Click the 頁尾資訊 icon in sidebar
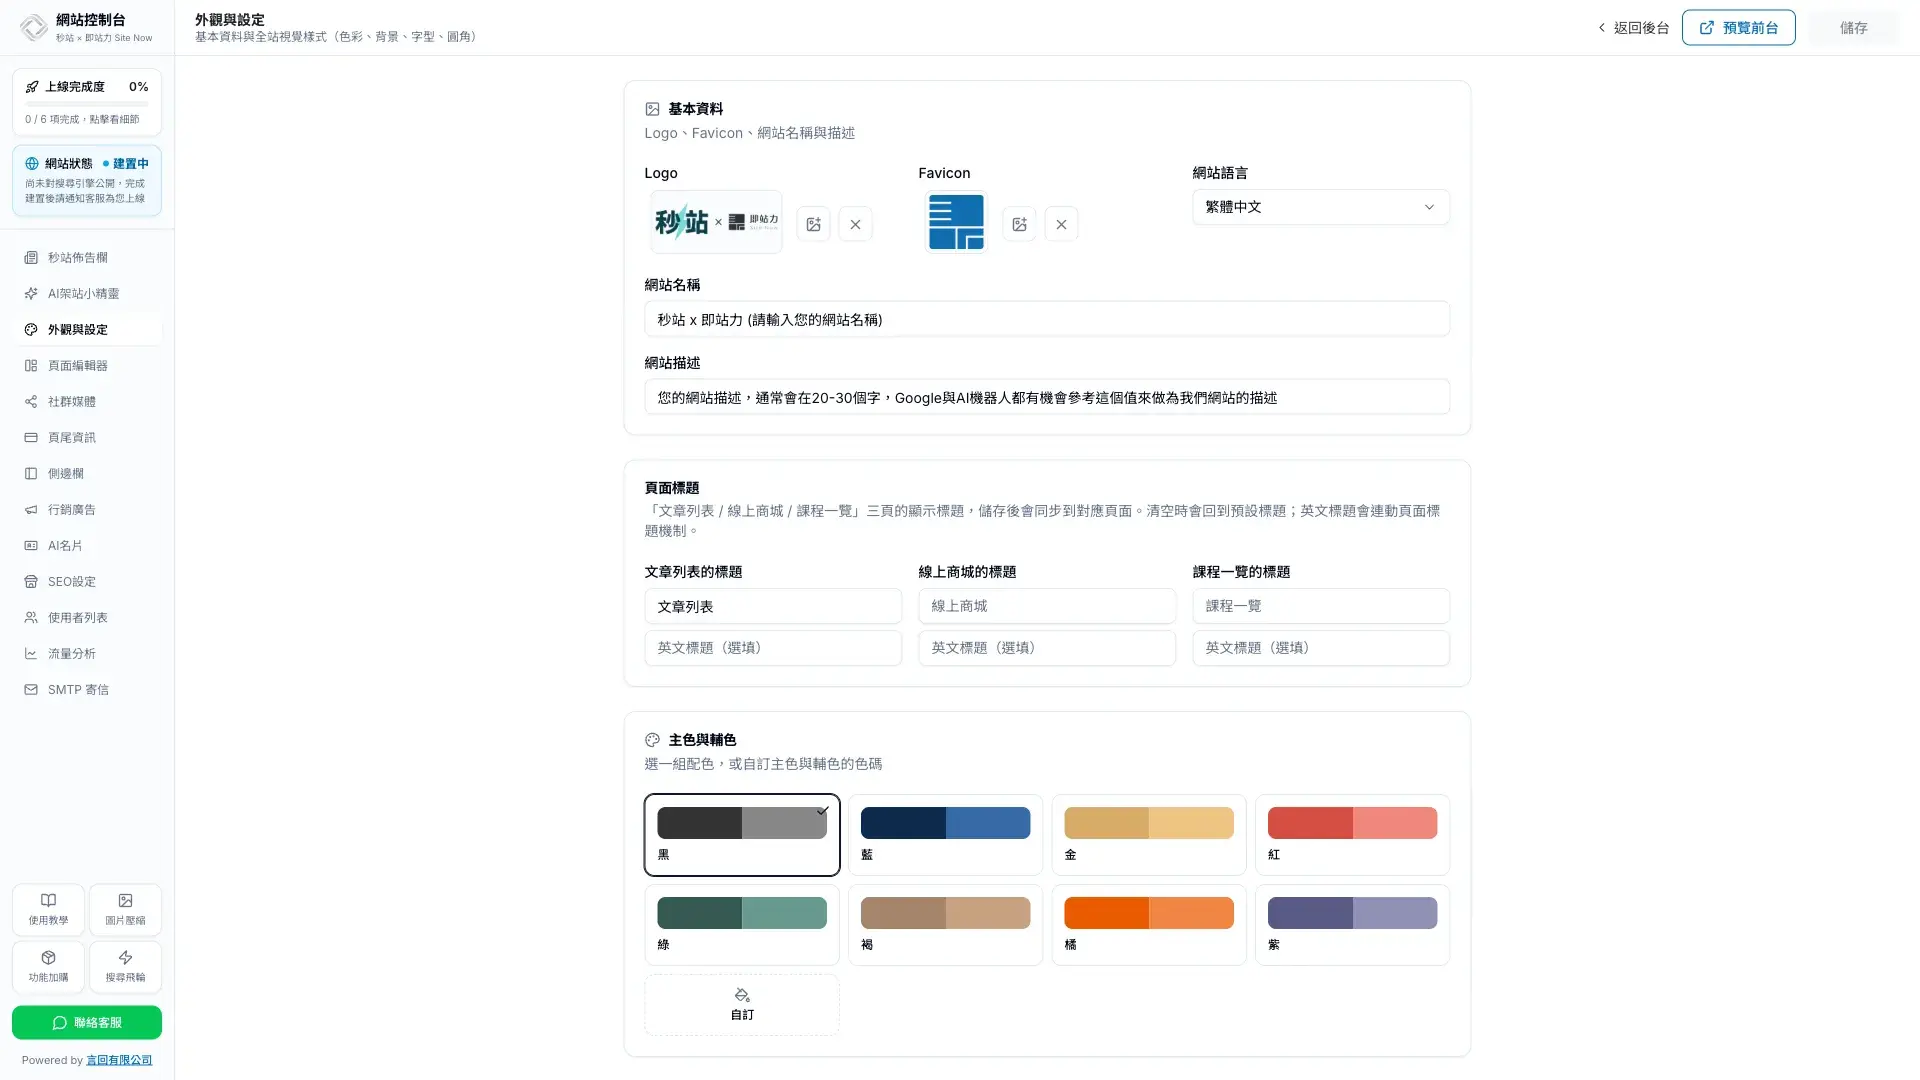 tap(31, 438)
